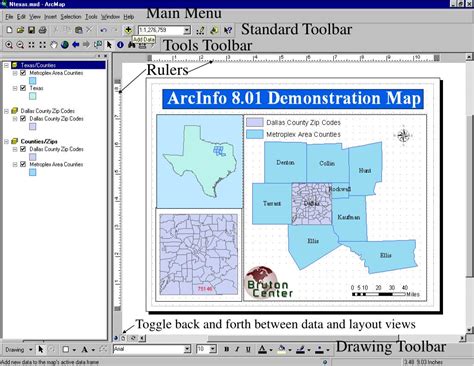474x366 pixels.
Task: Click the What's This help icon
Action: 228,30
